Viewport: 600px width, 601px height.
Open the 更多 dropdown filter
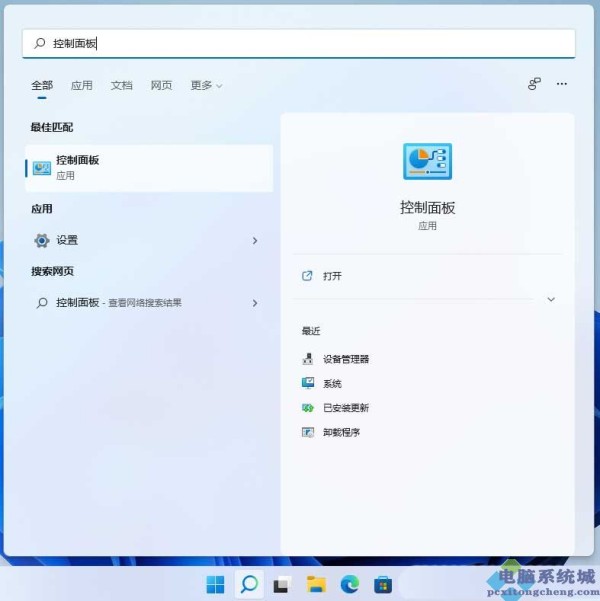coord(206,85)
